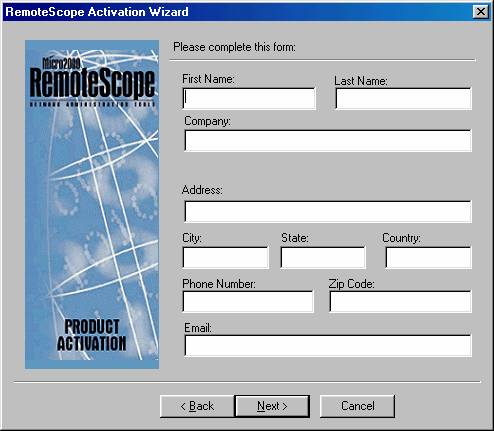Select the Company input field

[x=328, y=141]
